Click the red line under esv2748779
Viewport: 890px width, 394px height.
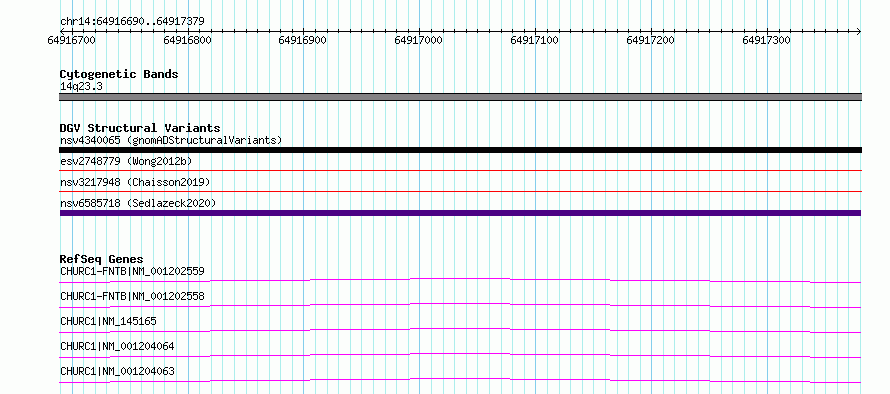click(460, 170)
